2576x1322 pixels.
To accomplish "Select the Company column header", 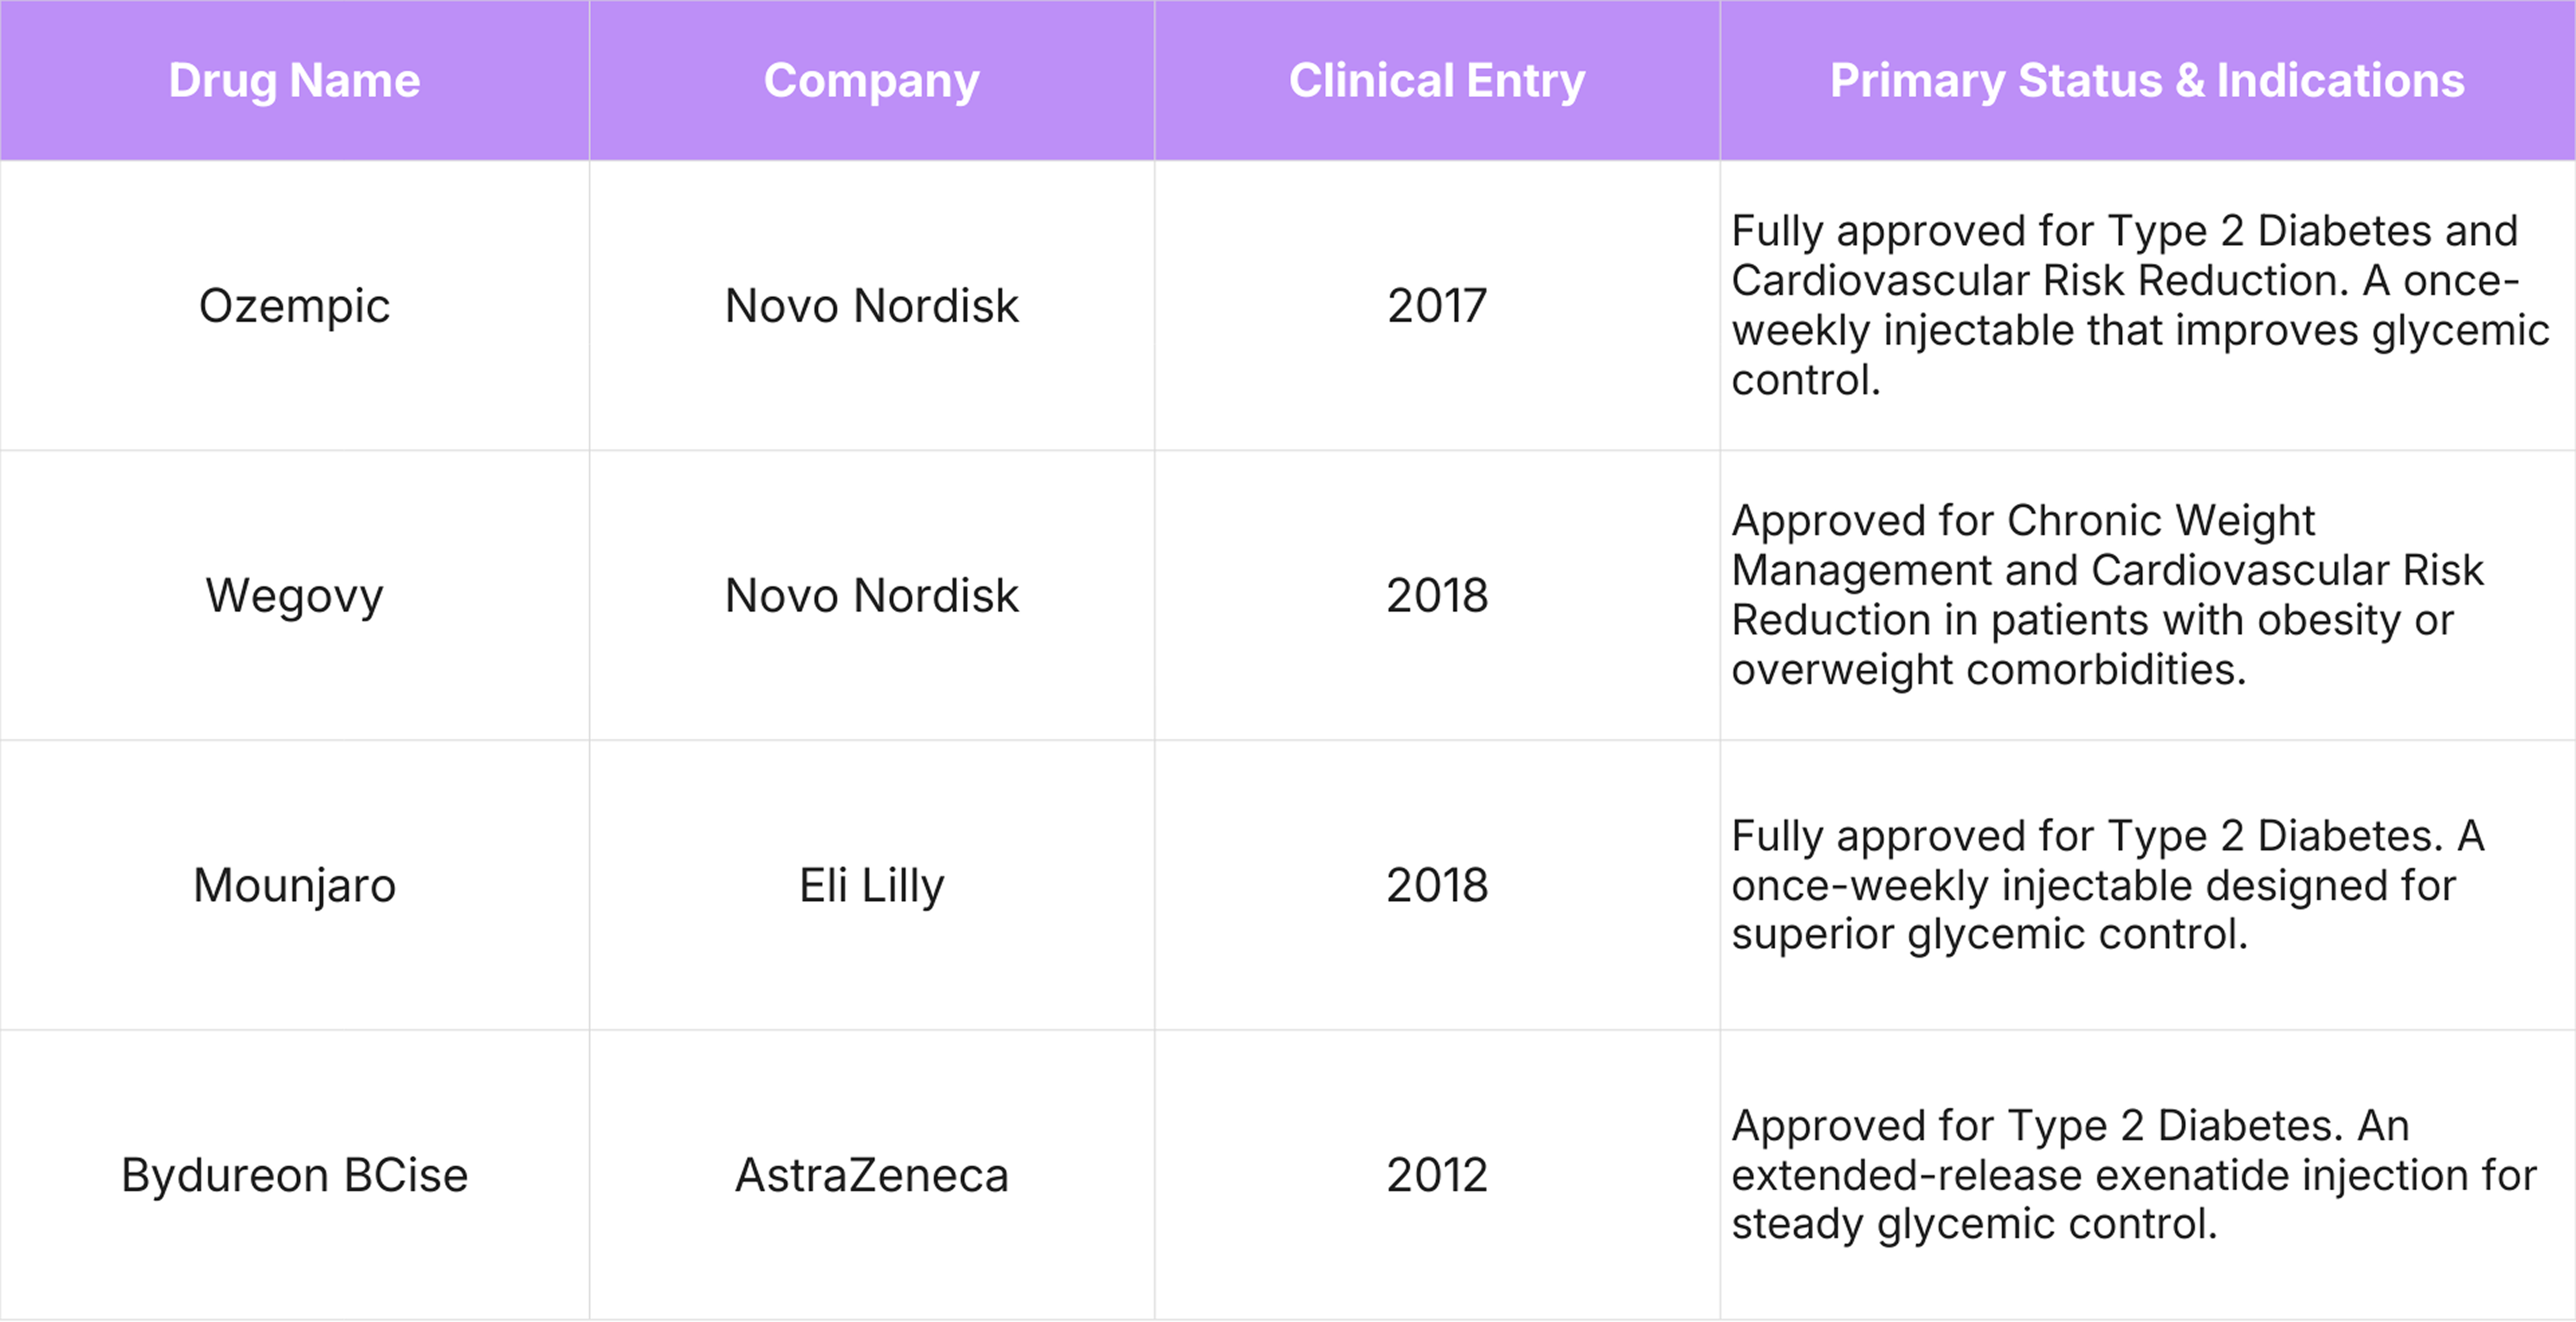I will [871, 80].
